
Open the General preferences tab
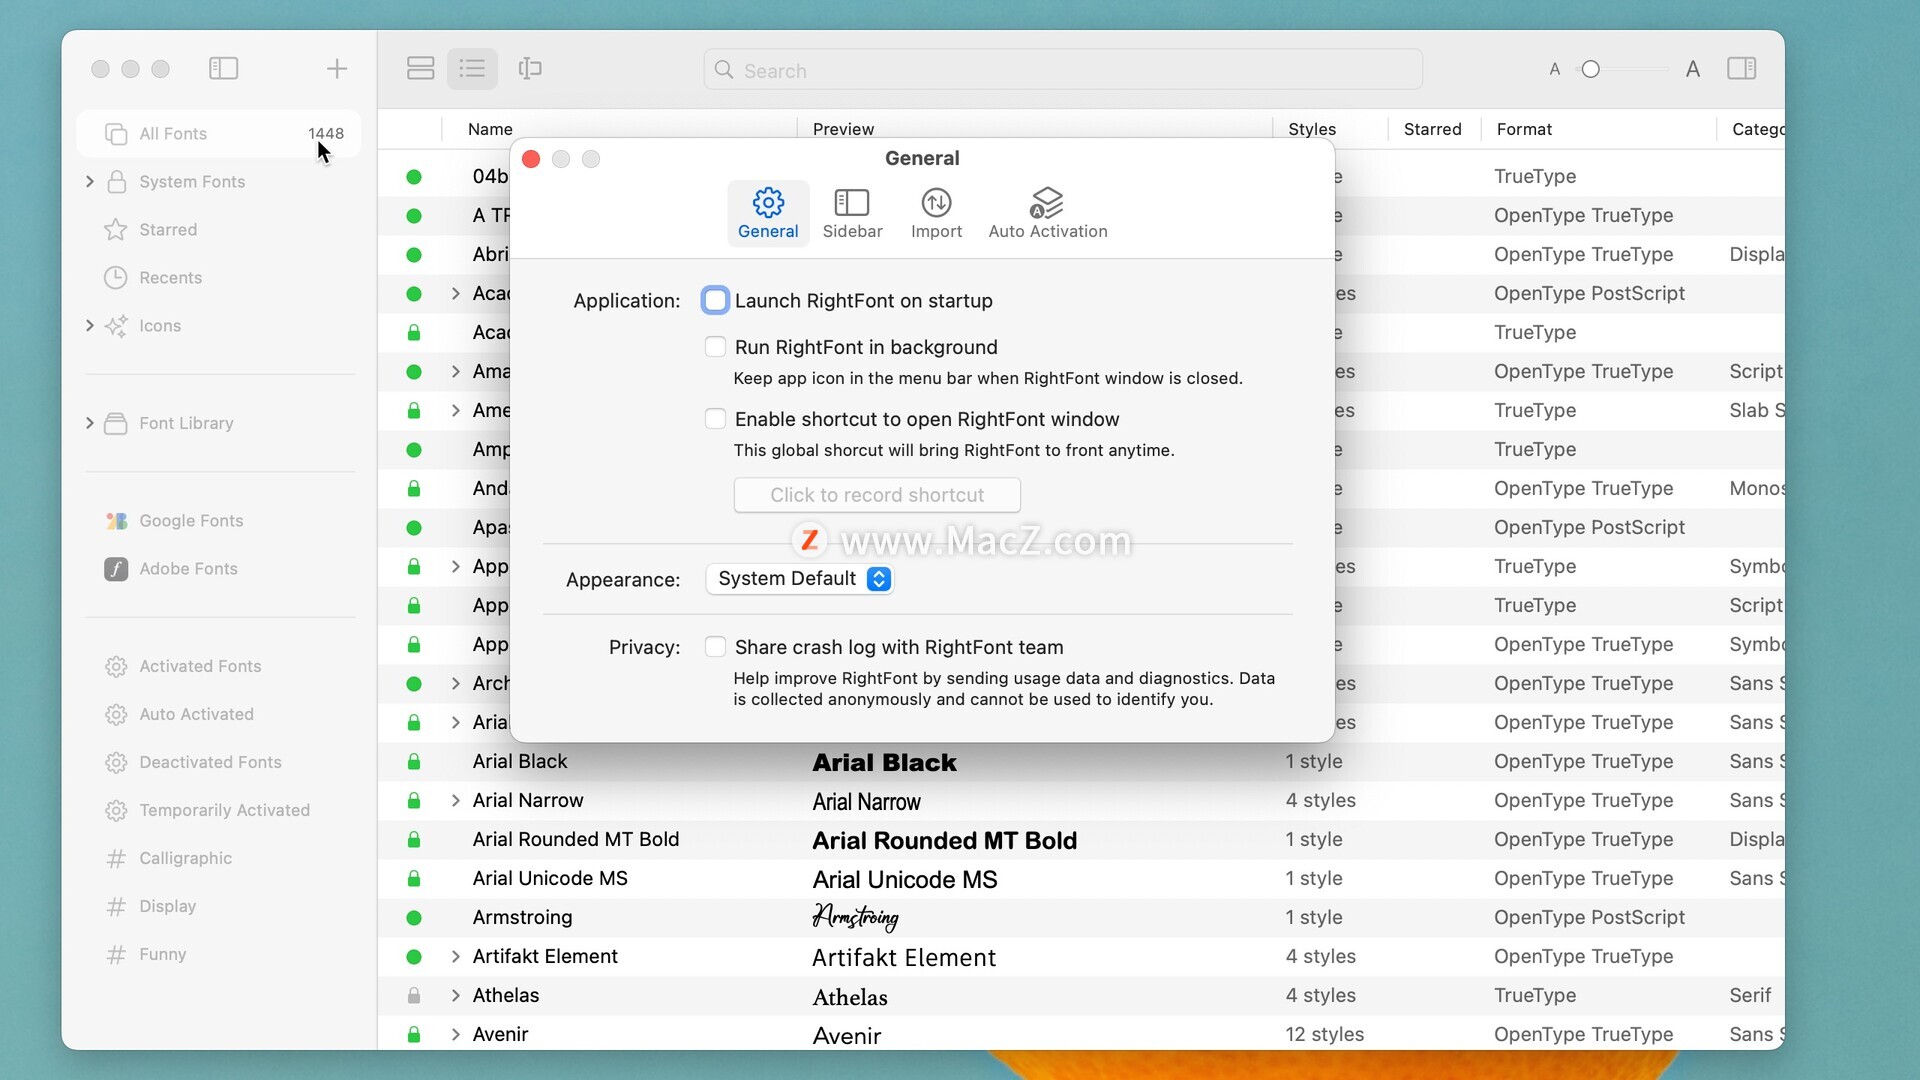[768, 213]
